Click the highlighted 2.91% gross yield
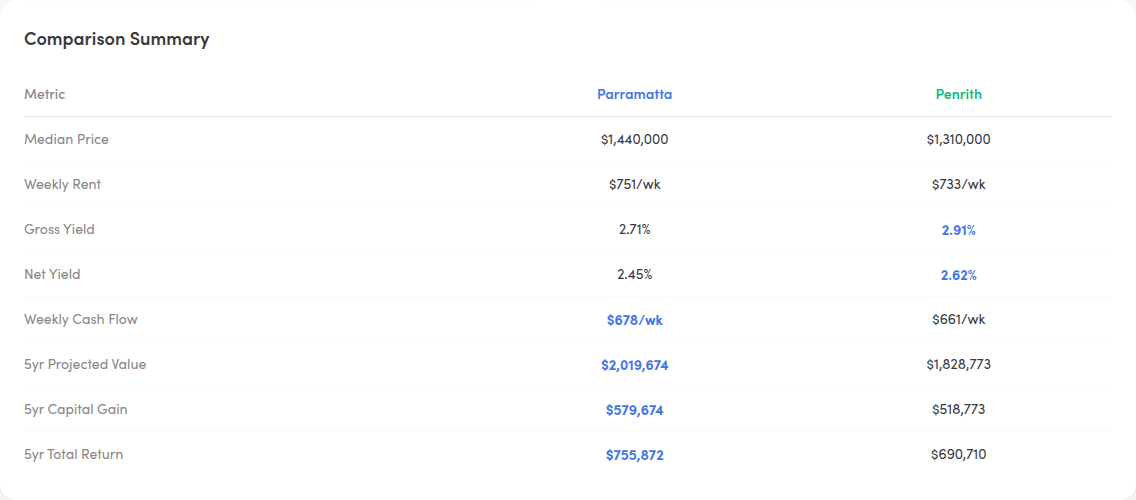 pyautogui.click(x=958, y=230)
